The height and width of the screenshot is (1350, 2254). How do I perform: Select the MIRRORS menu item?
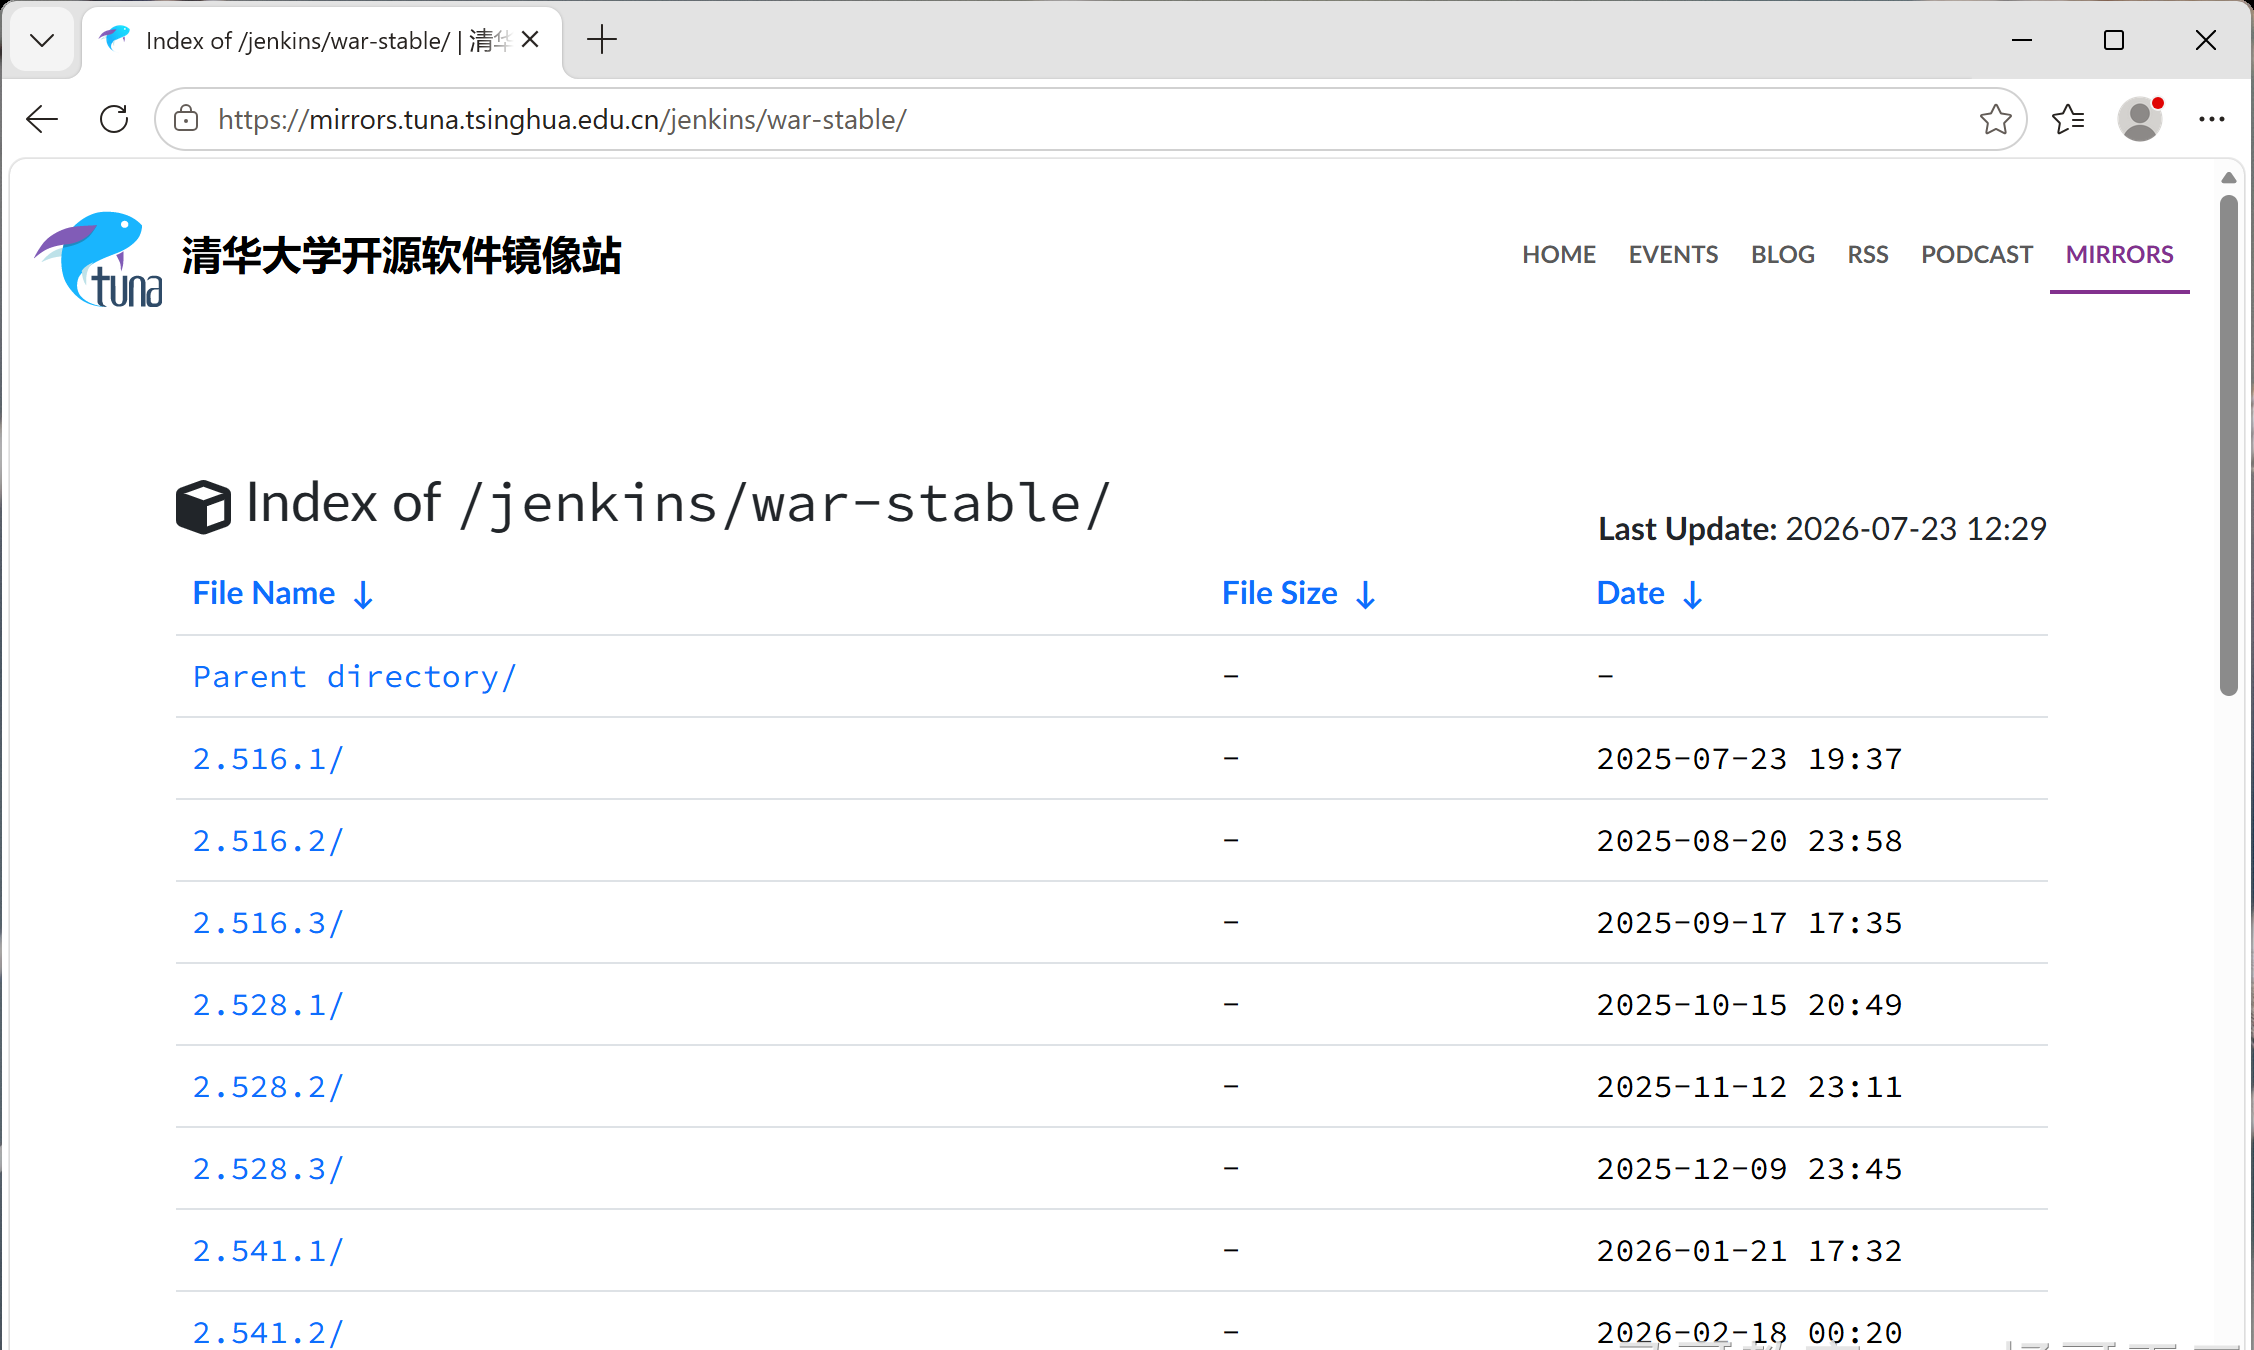pyautogui.click(x=2119, y=254)
